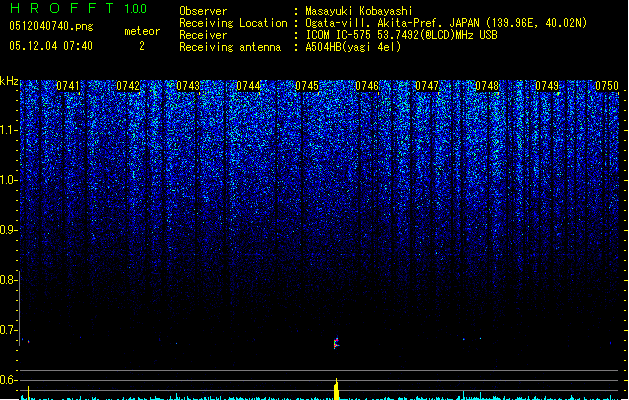Image resolution: width=629 pixels, height=400 pixels.
Task: Click the 'Receiving Location' field label
Action: pyautogui.click(x=233, y=23)
